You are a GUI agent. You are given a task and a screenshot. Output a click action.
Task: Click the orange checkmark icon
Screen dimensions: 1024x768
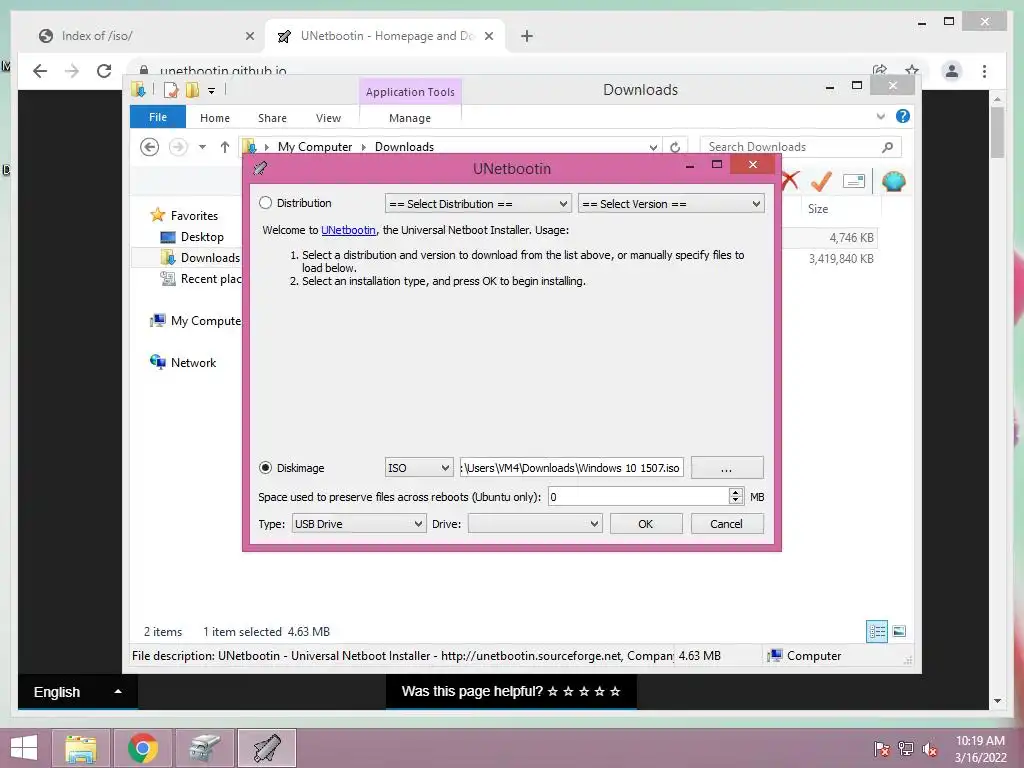[822, 181]
